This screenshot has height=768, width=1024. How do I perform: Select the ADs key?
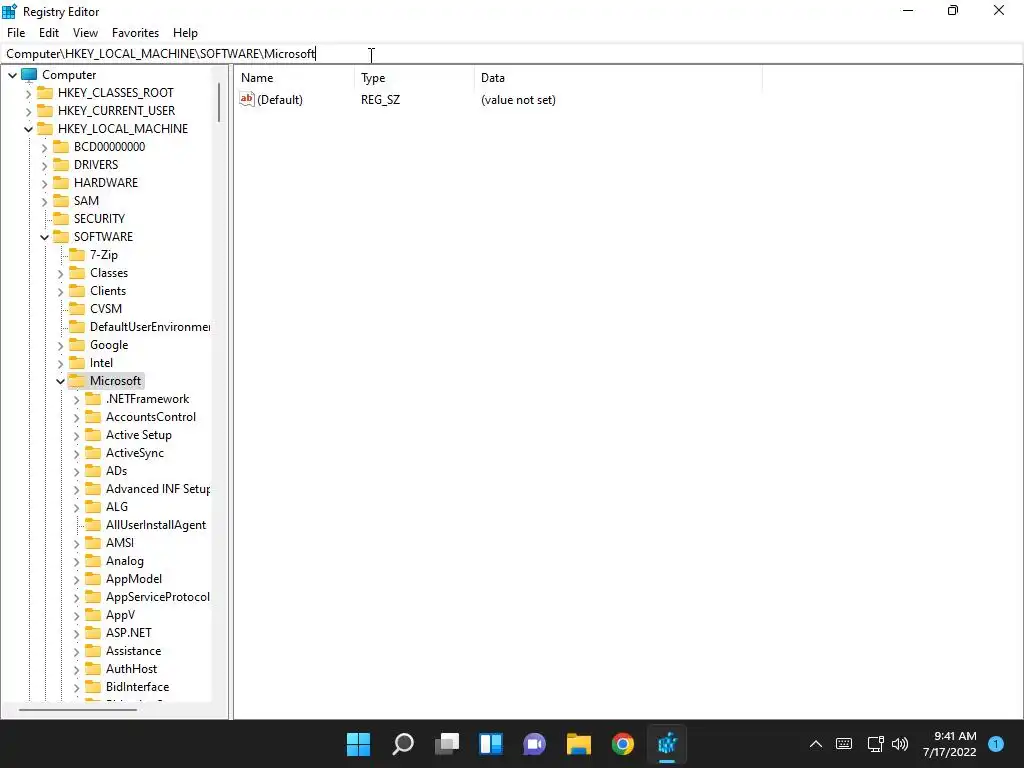116,471
